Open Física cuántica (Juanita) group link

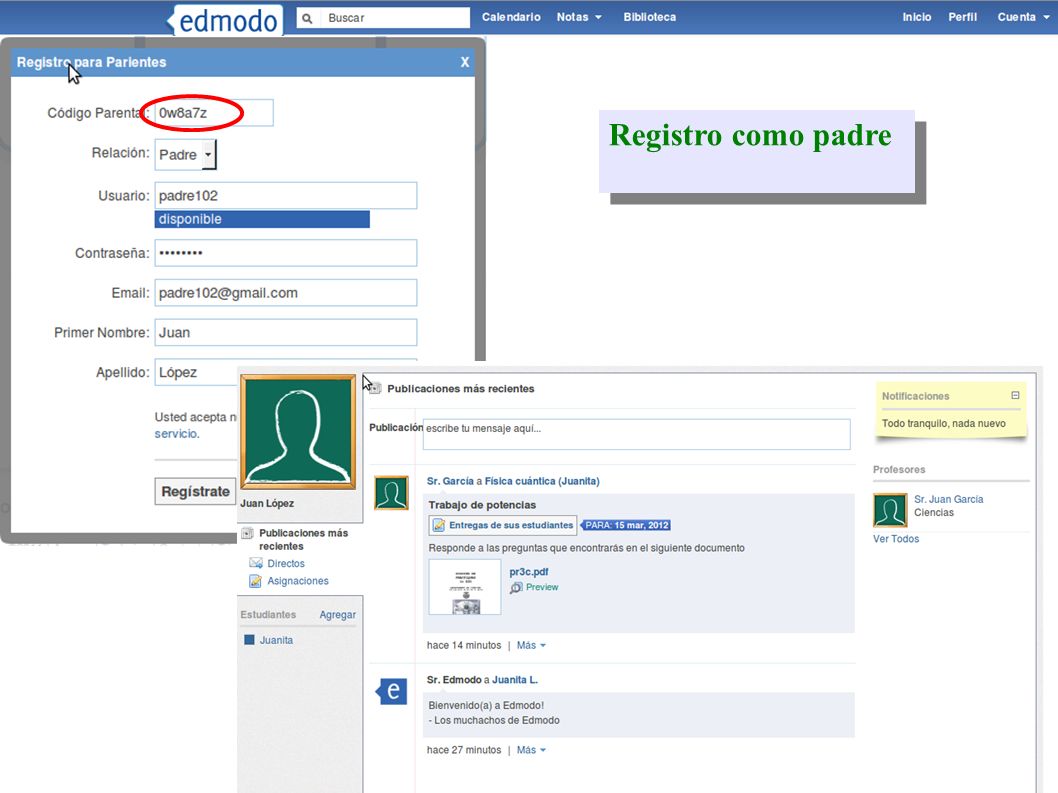tap(542, 481)
